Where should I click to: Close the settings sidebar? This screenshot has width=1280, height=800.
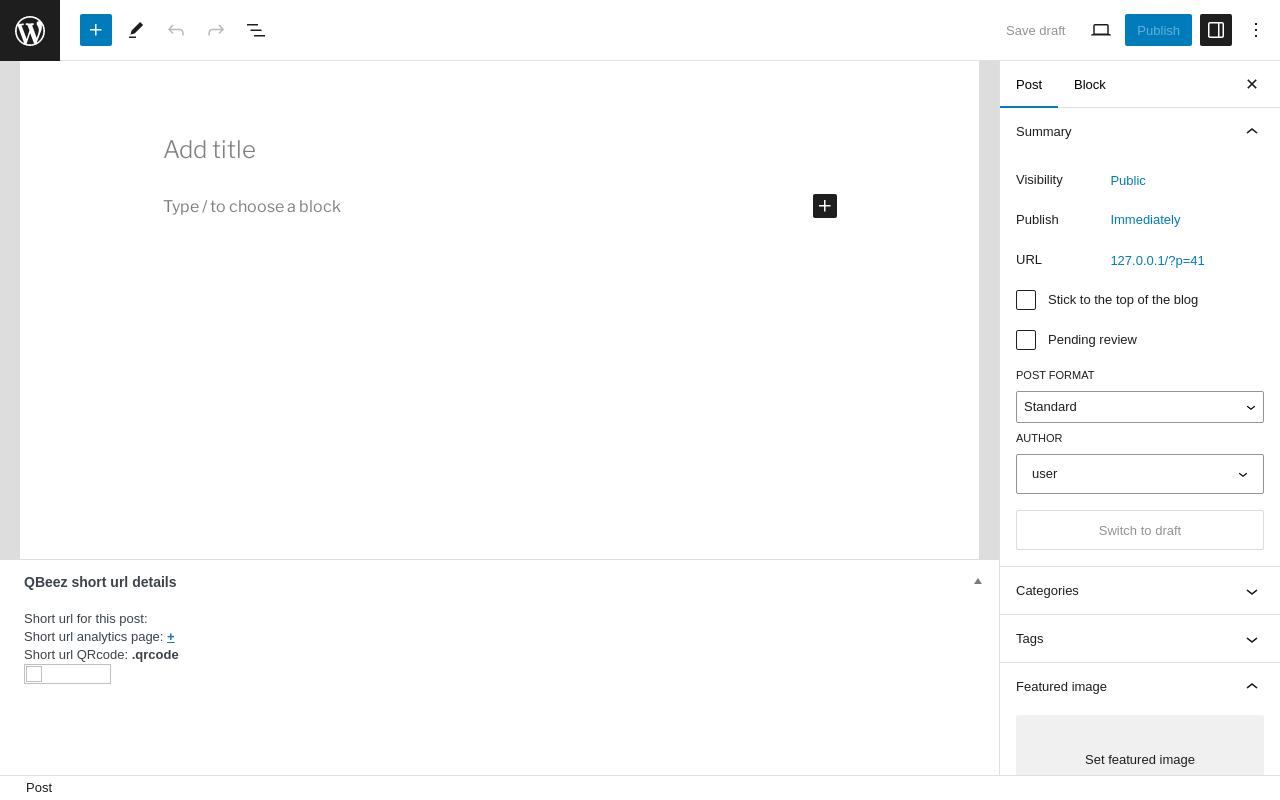pos(1252,84)
